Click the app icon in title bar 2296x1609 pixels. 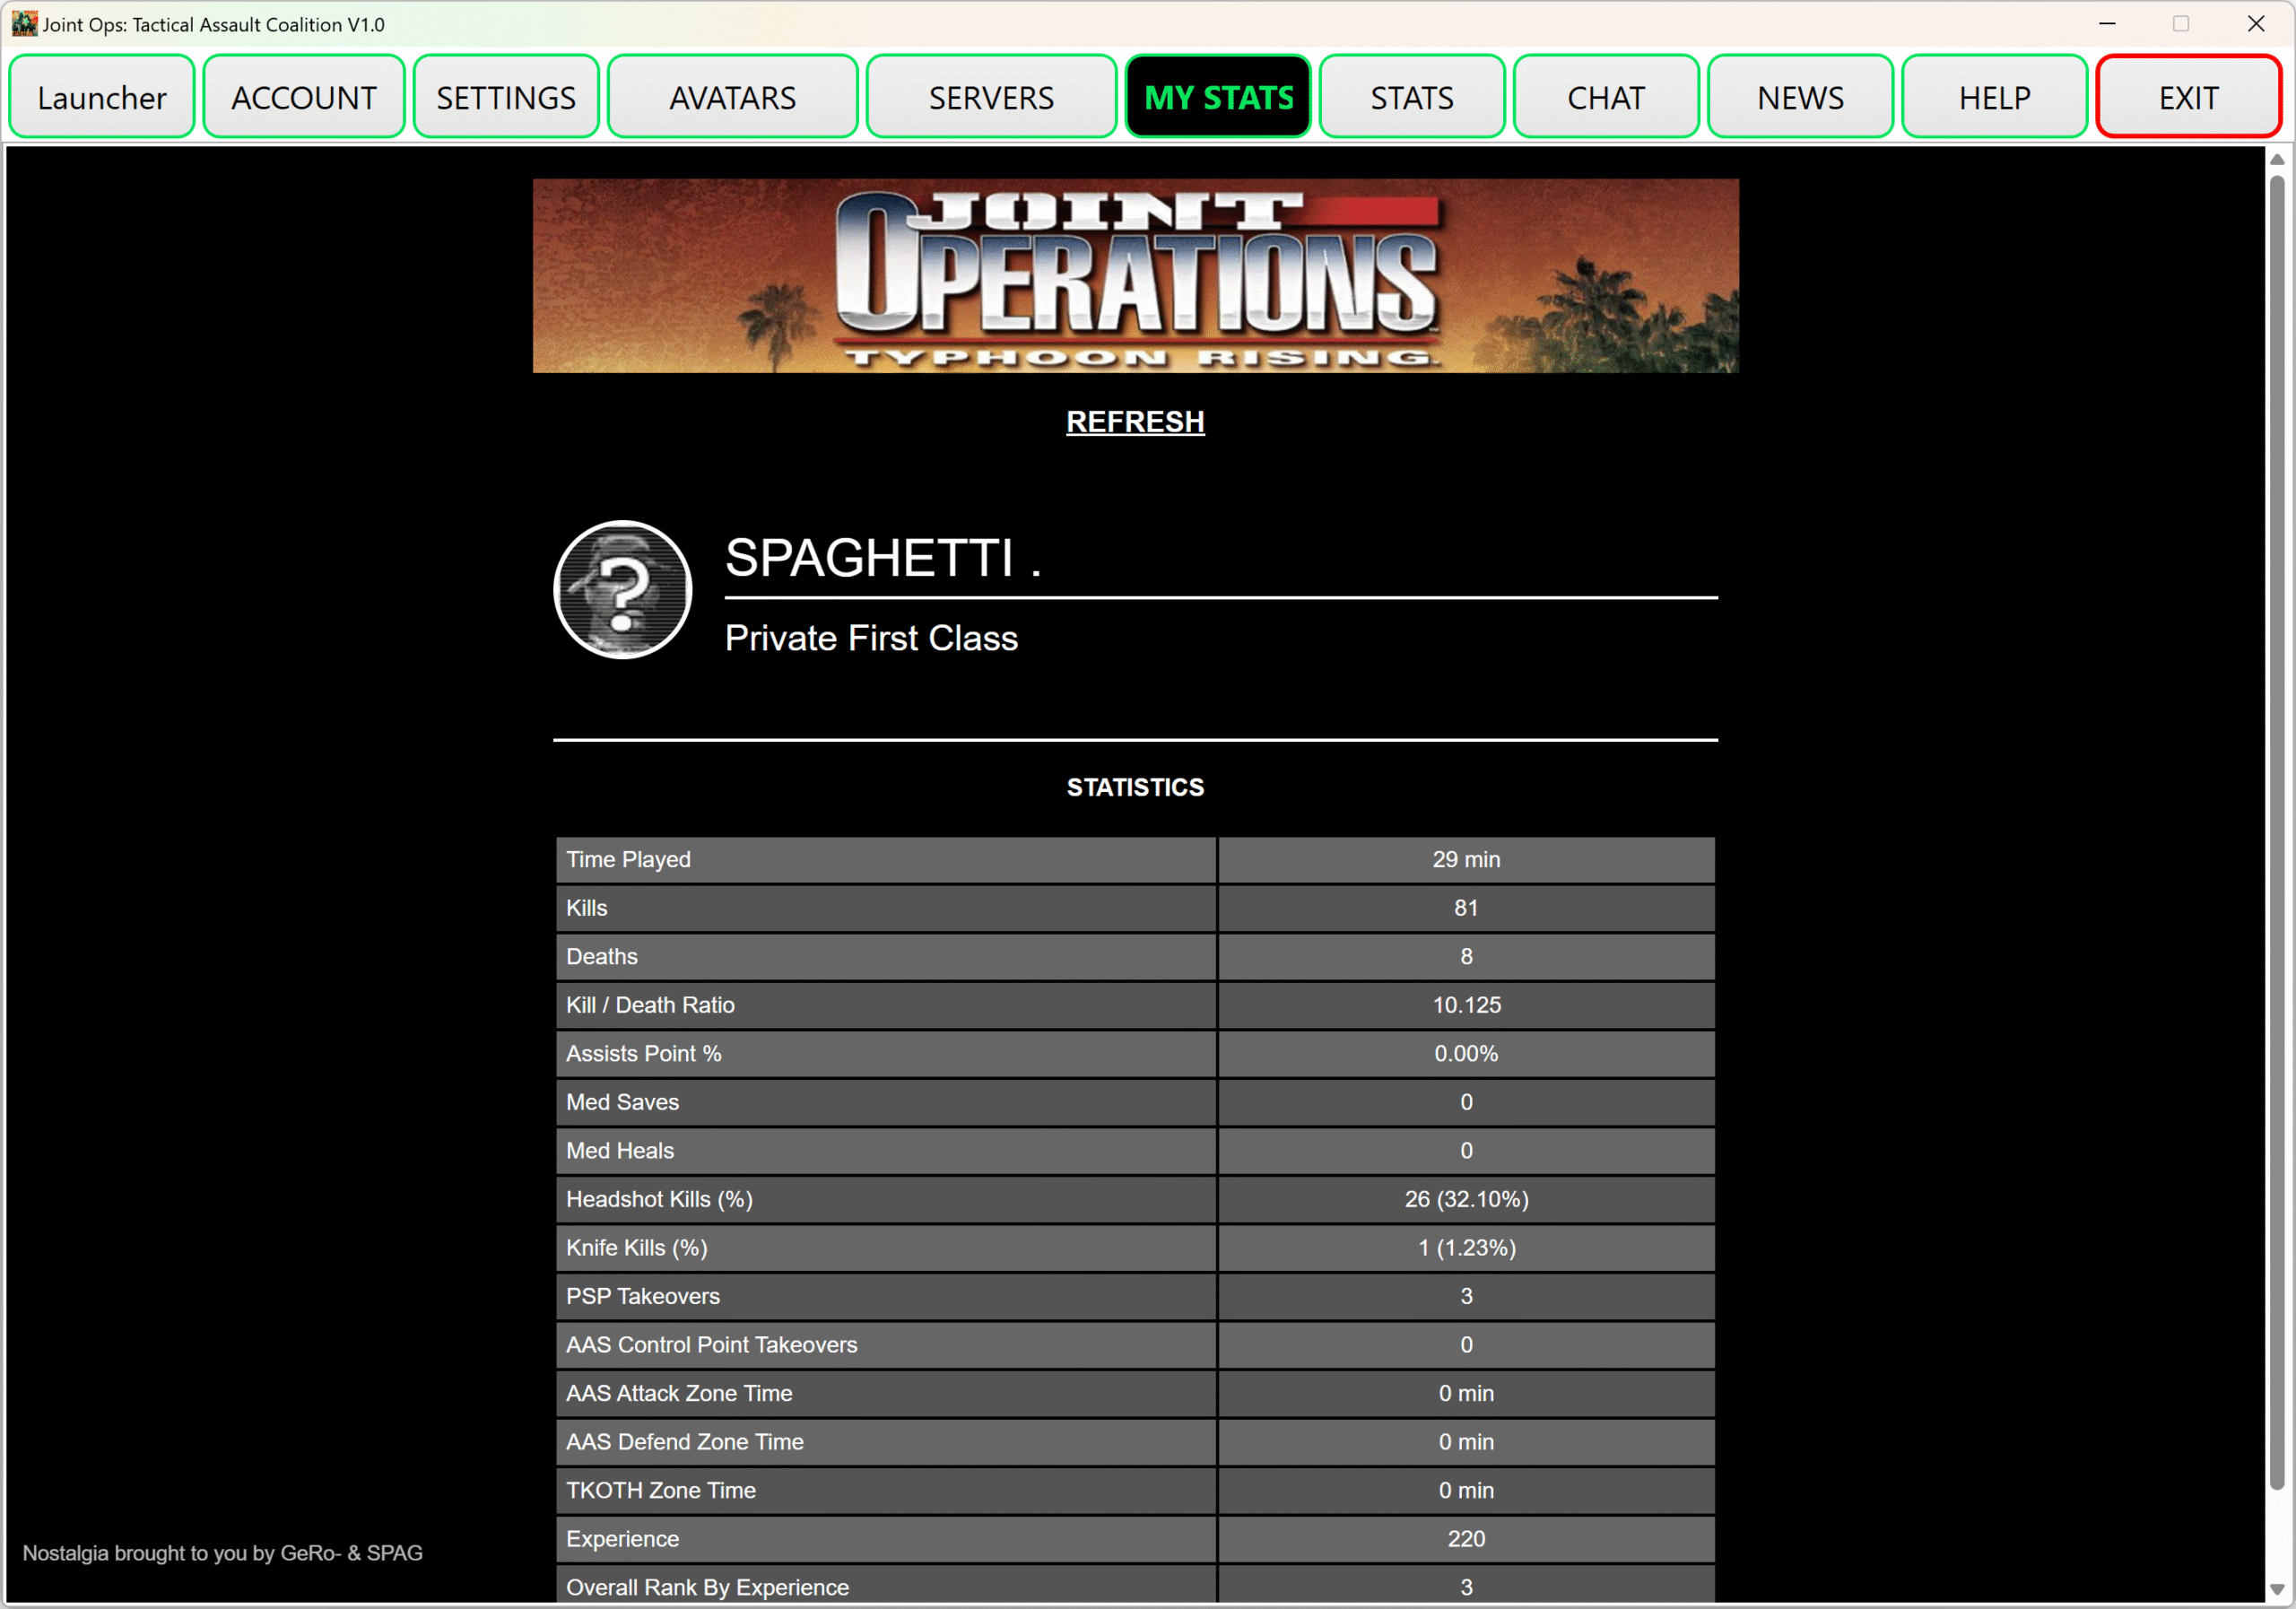[x=23, y=23]
